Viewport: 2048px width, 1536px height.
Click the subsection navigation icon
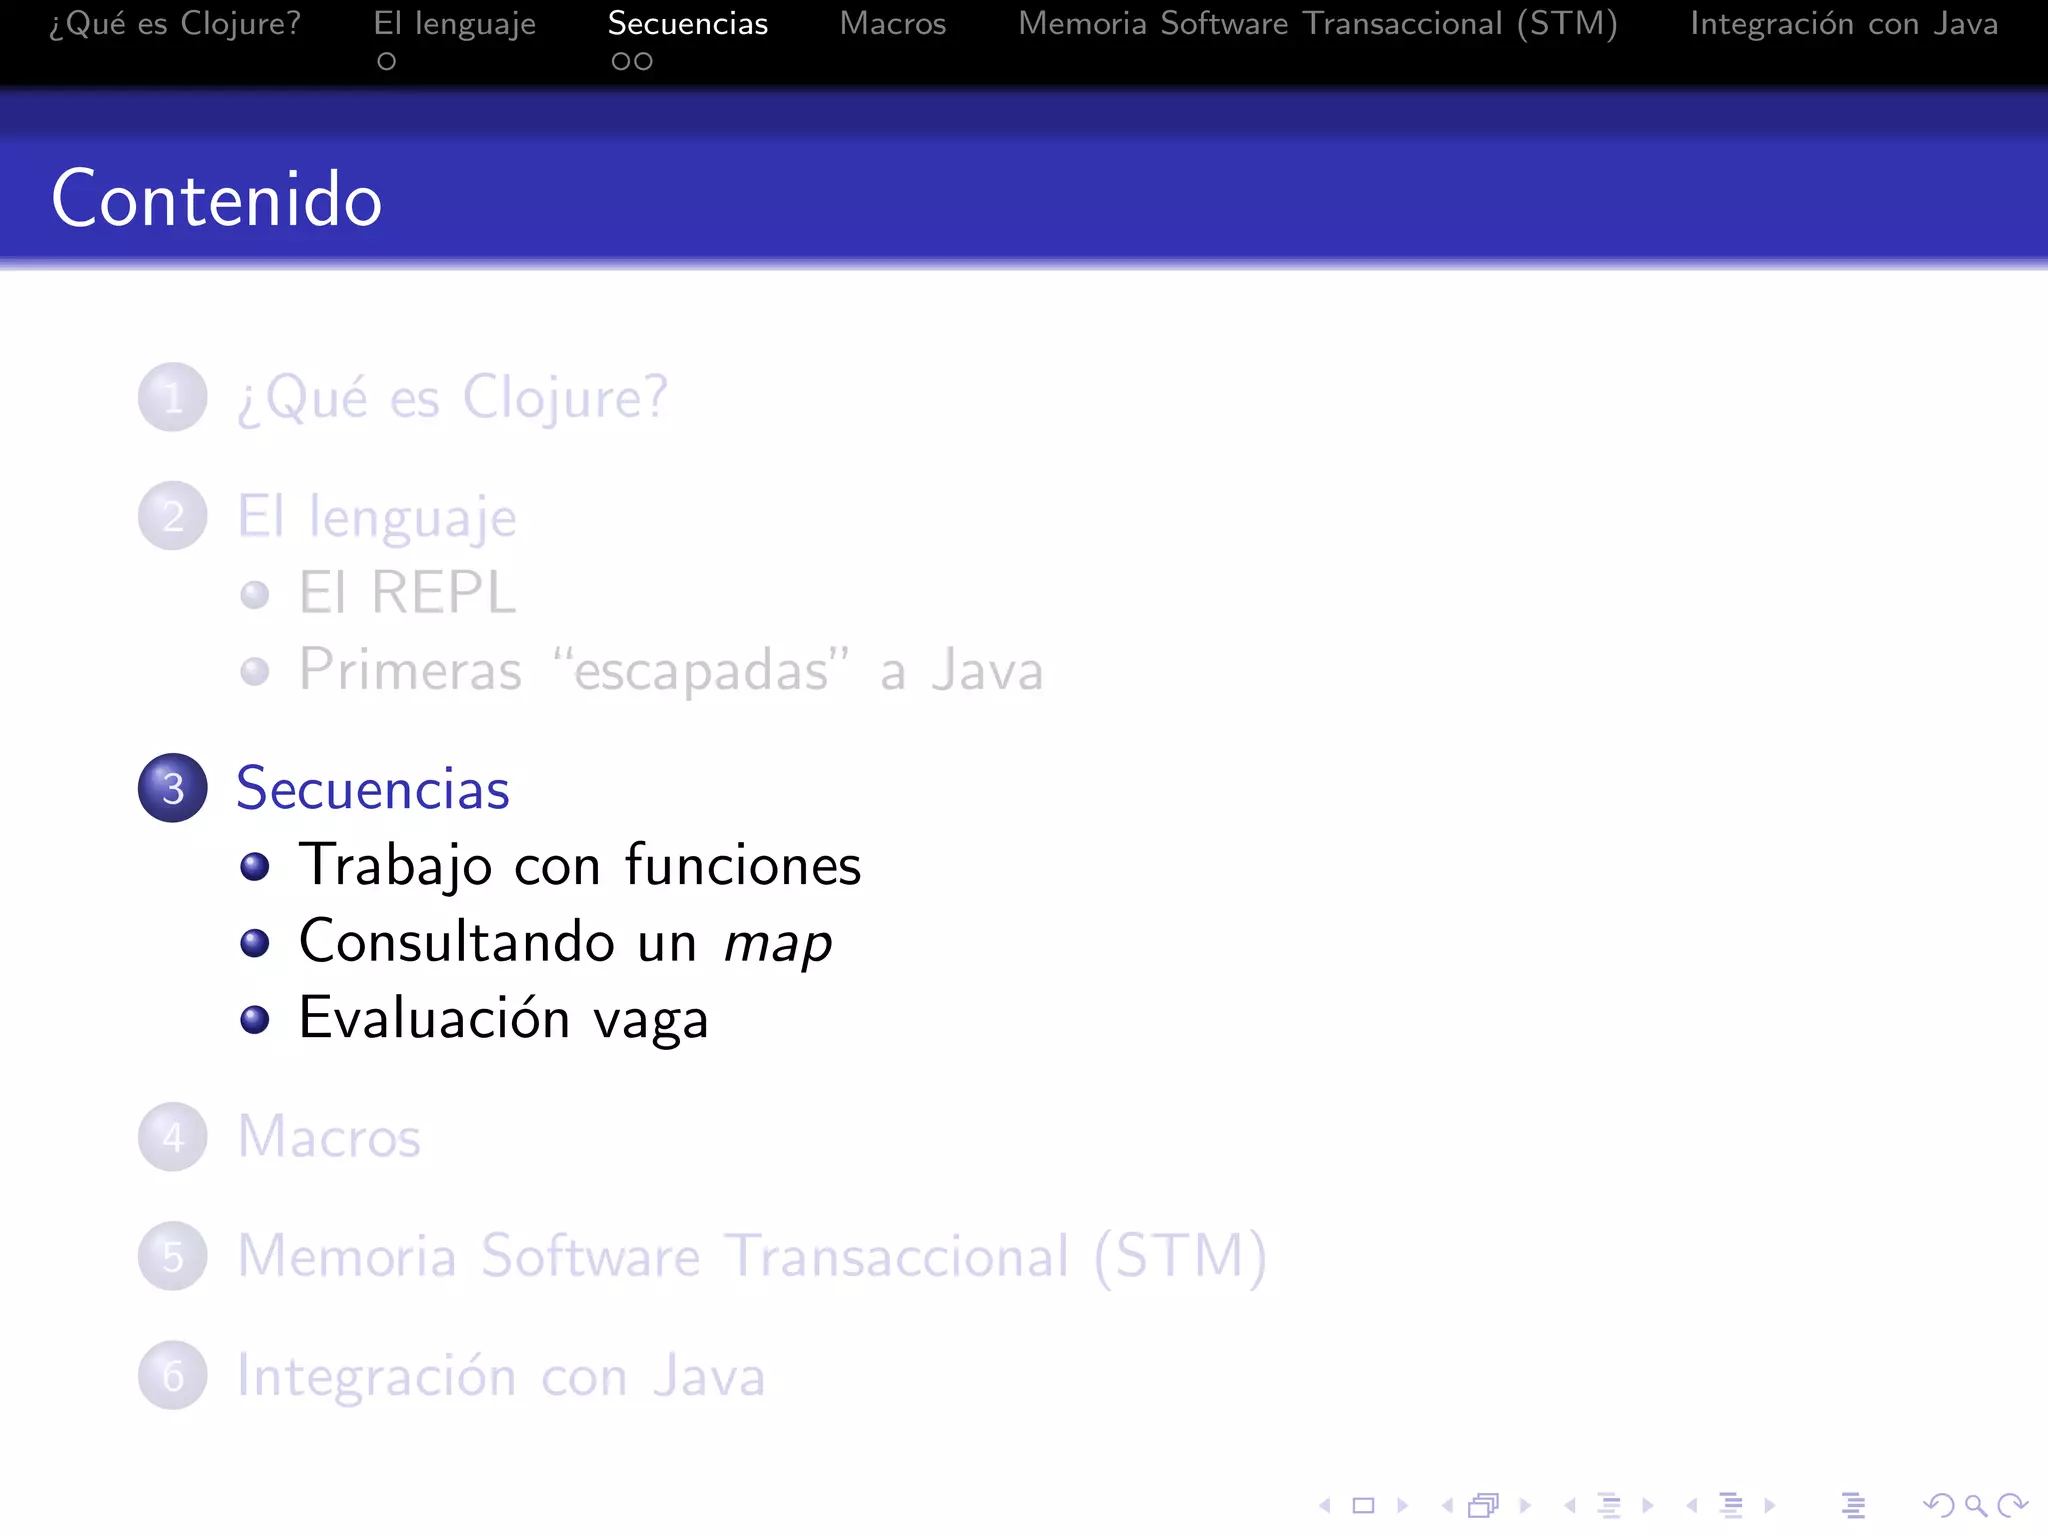pyautogui.click(x=1609, y=1505)
